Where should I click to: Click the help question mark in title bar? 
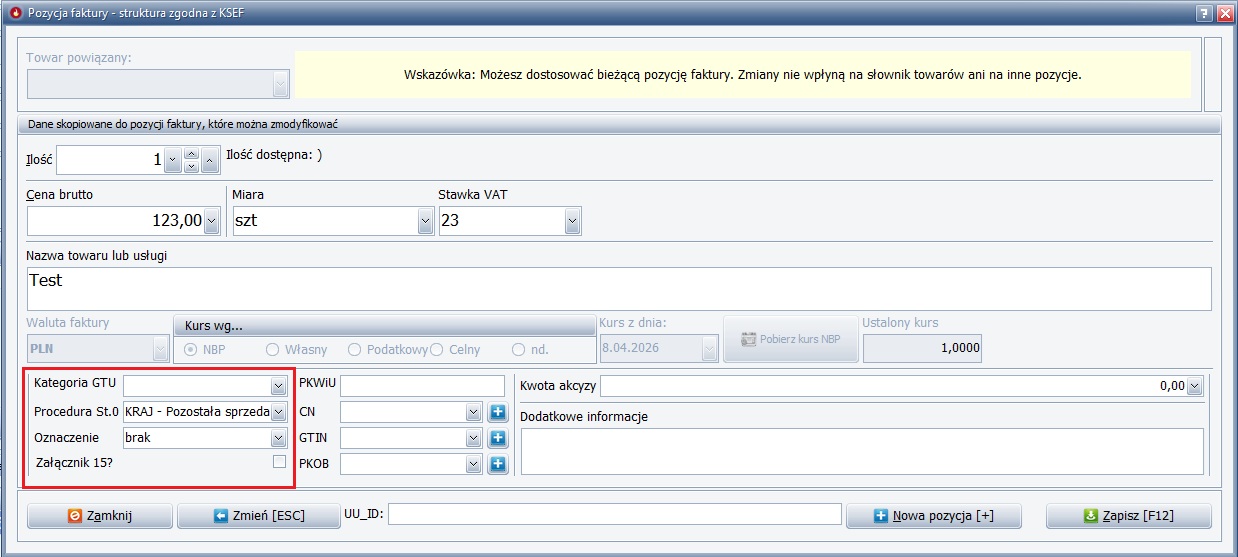(x=1205, y=12)
